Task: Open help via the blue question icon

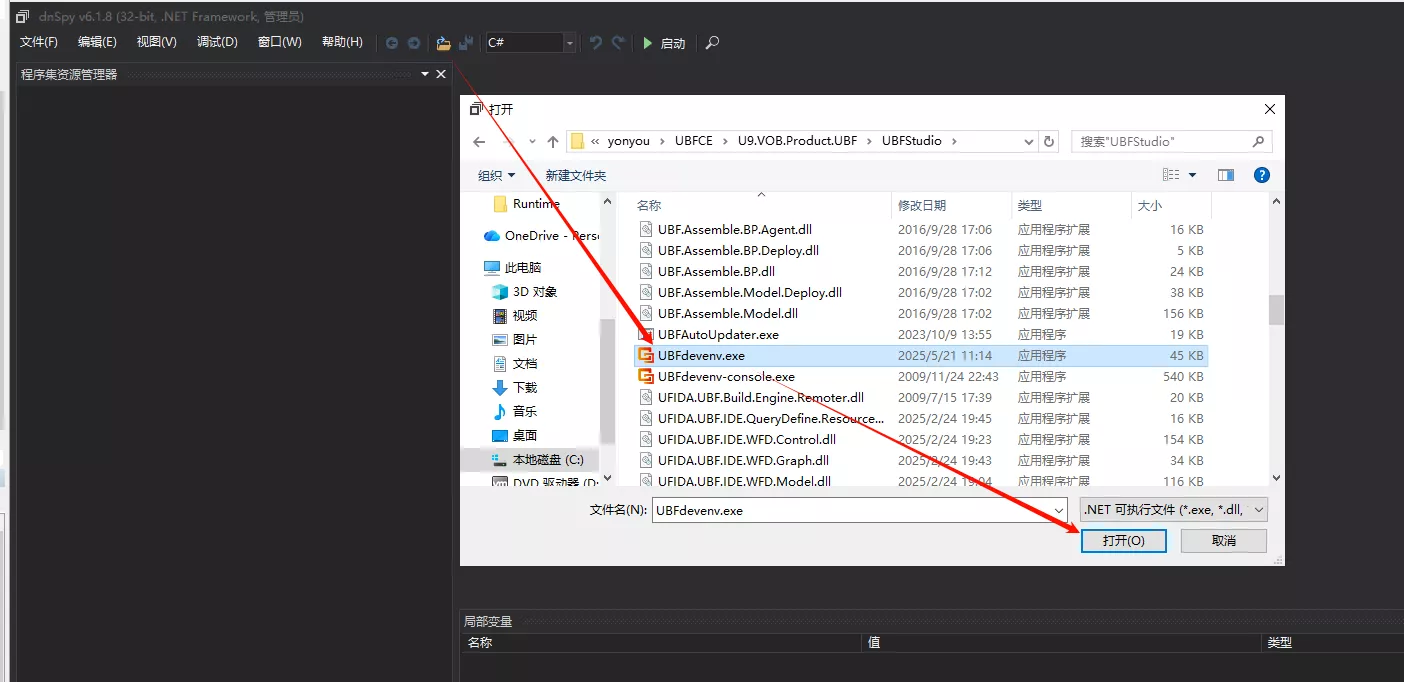Action: (x=1261, y=174)
